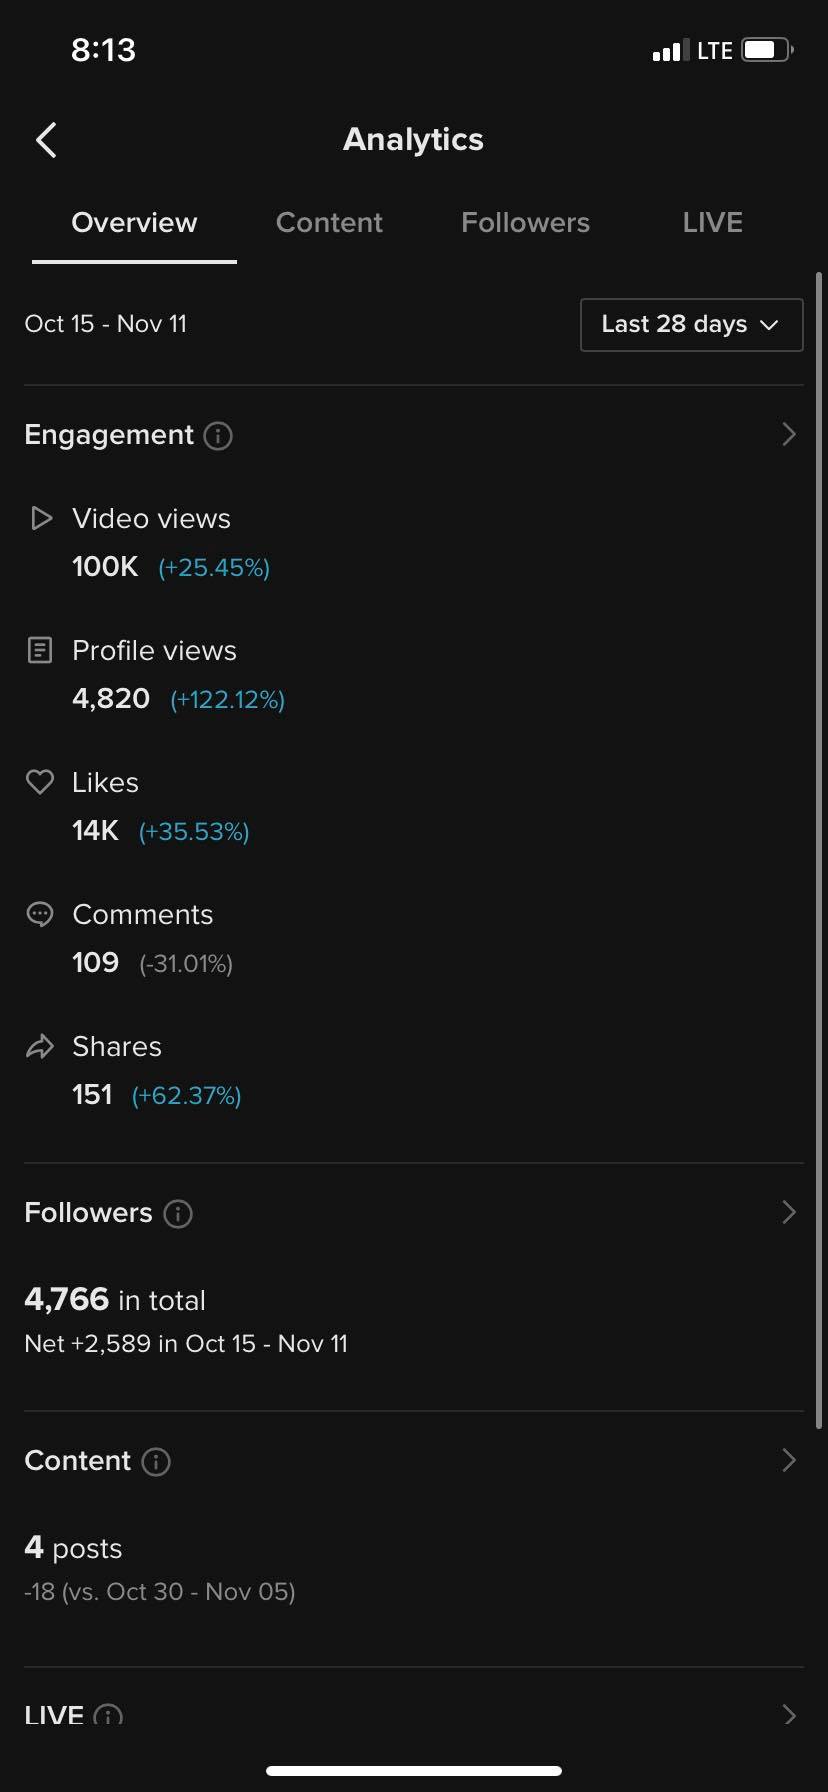
Task: Open the Last 28 days dropdown
Action: point(691,325)
